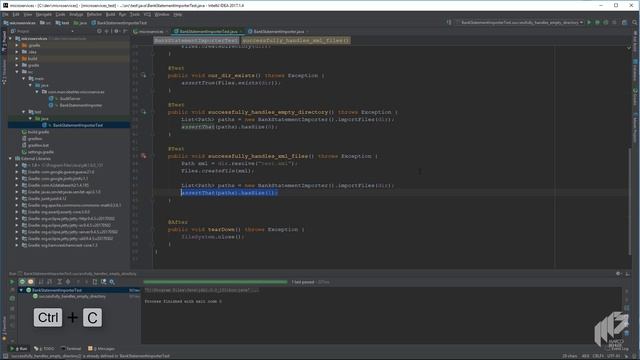Select BankServer class in project tree

pos(70,98)
